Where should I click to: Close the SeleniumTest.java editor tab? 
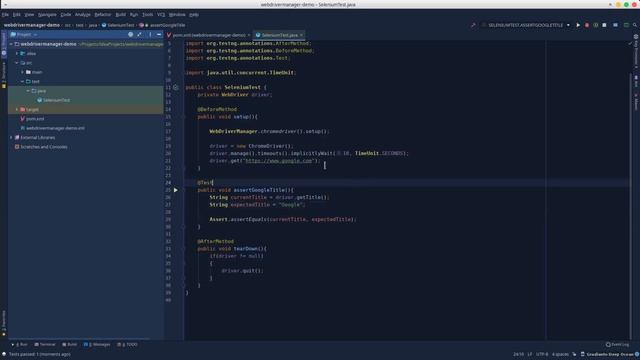click(301, 35)
